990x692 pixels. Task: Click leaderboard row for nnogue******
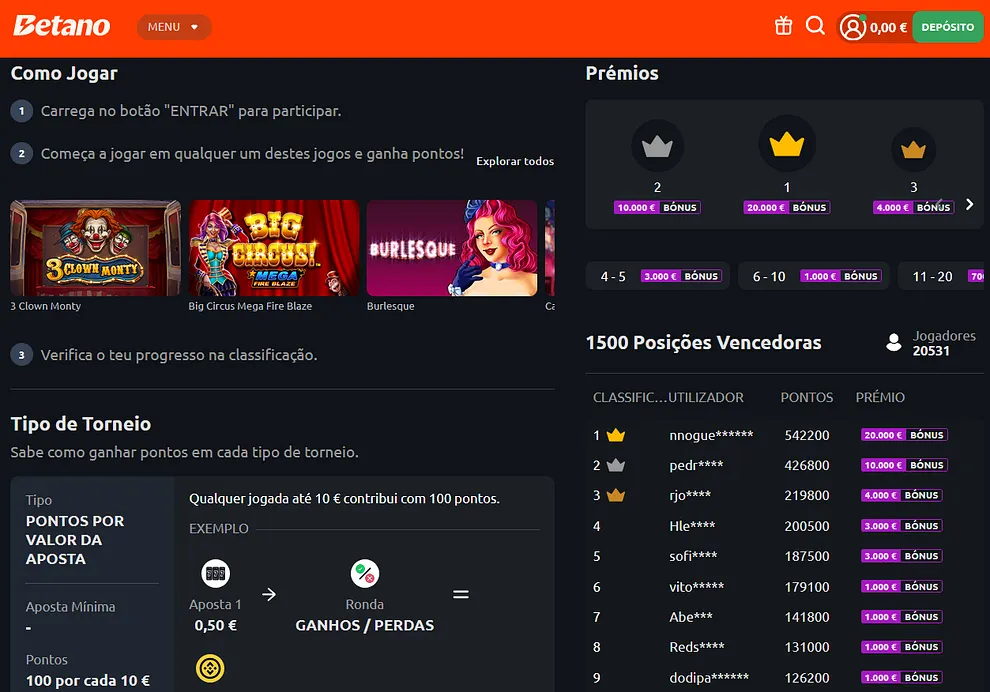pos(784,435)
